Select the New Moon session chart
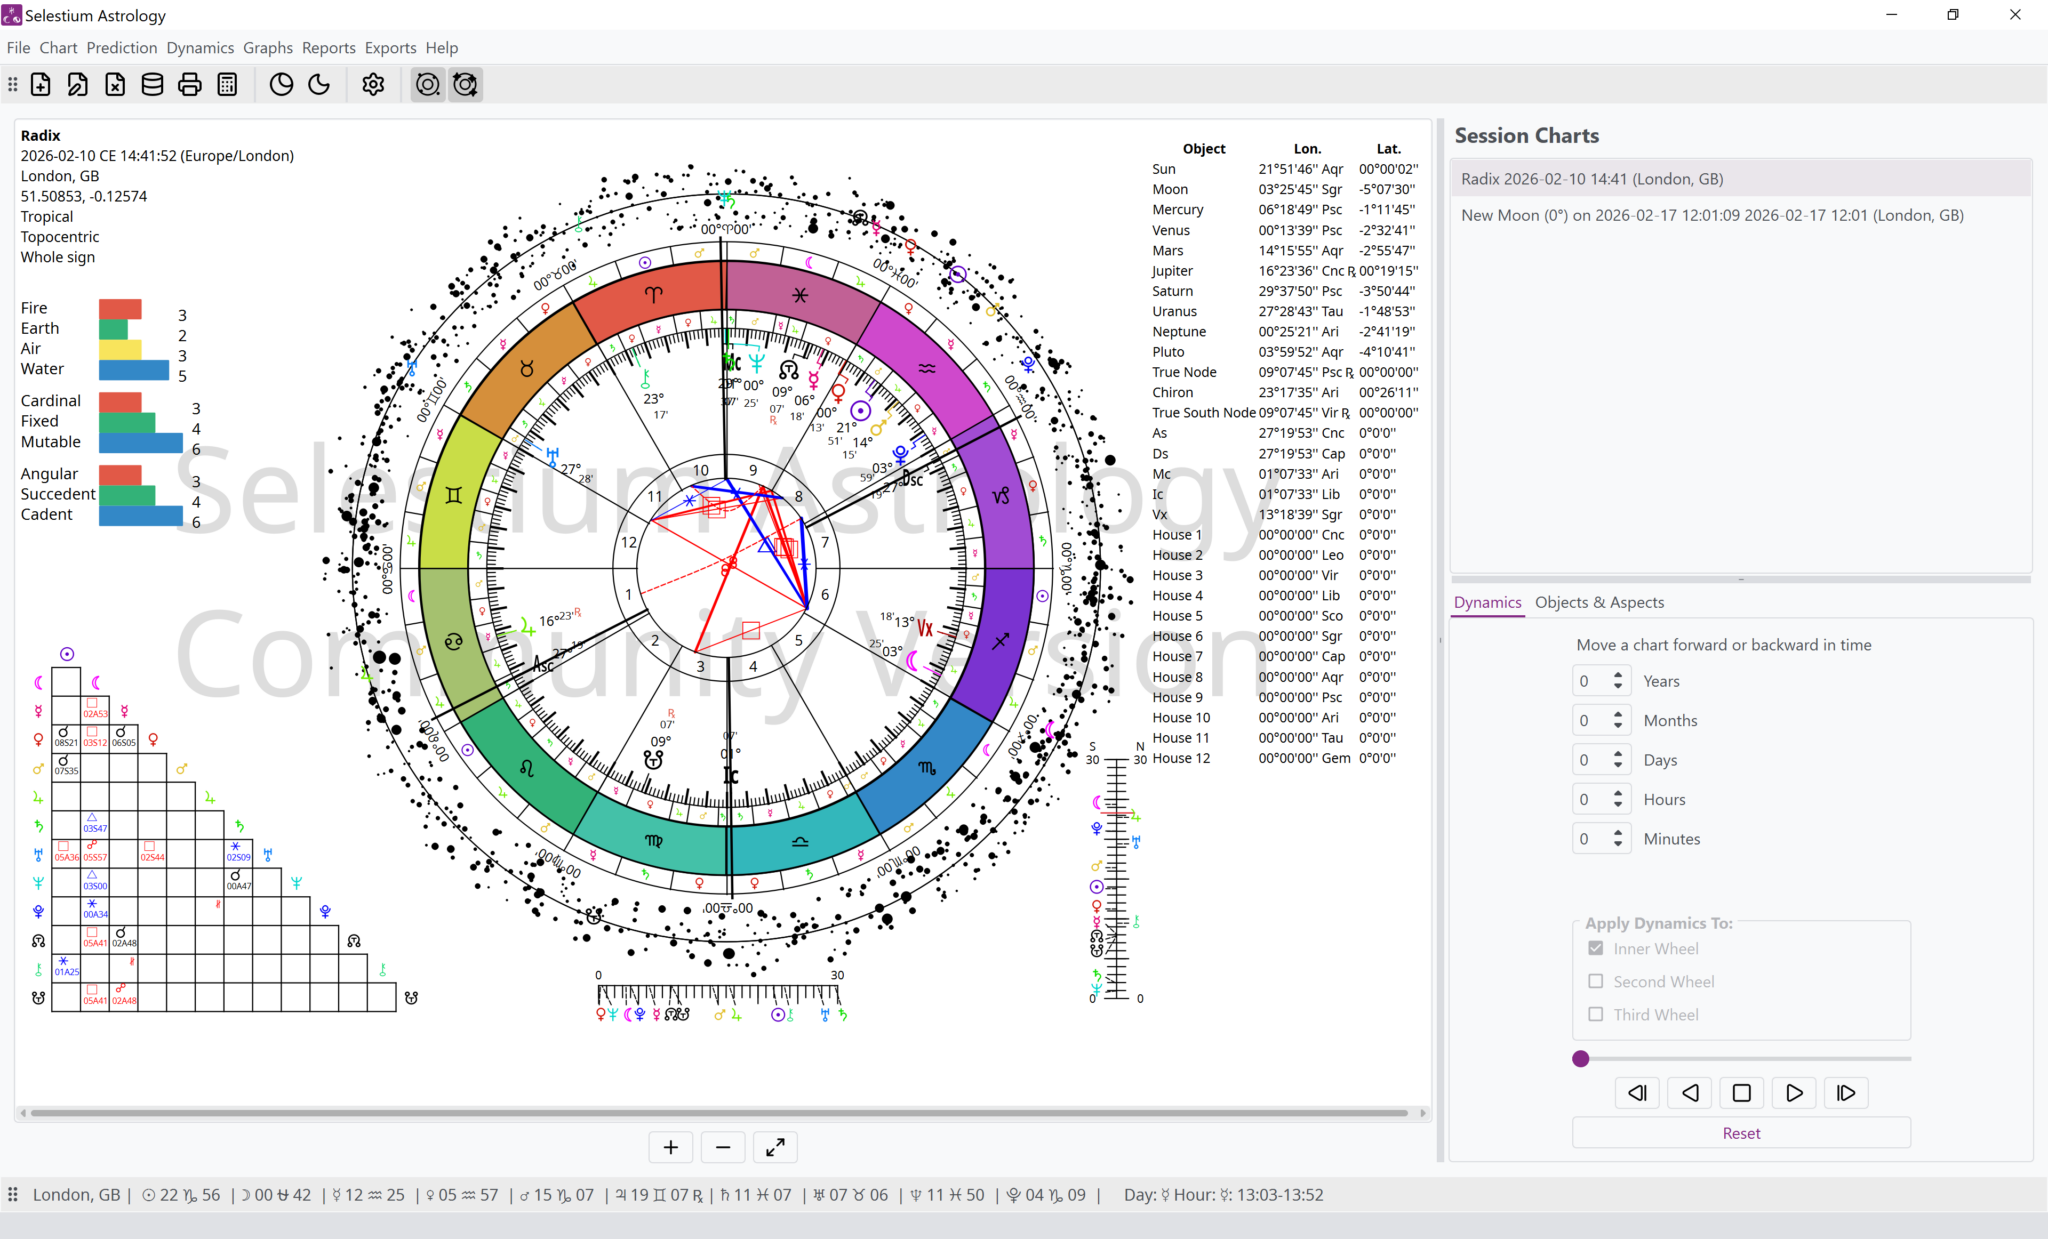 click(1712, 215)
